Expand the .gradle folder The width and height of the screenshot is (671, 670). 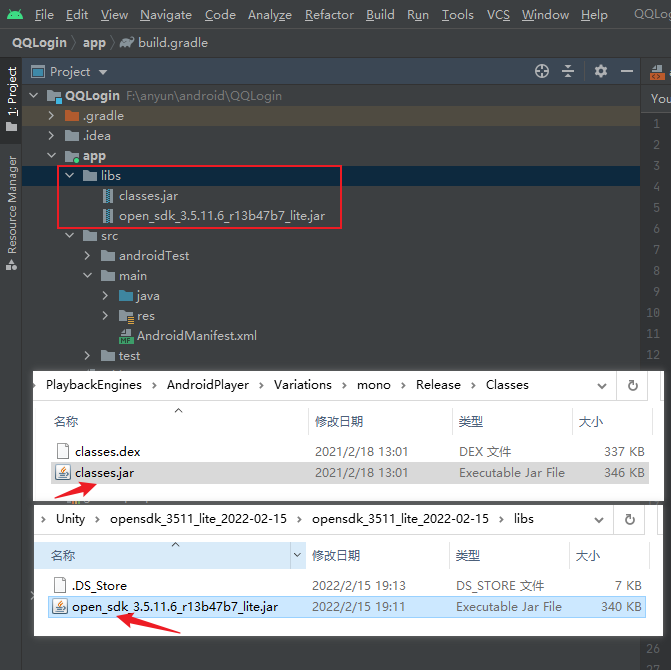(51, 116)
